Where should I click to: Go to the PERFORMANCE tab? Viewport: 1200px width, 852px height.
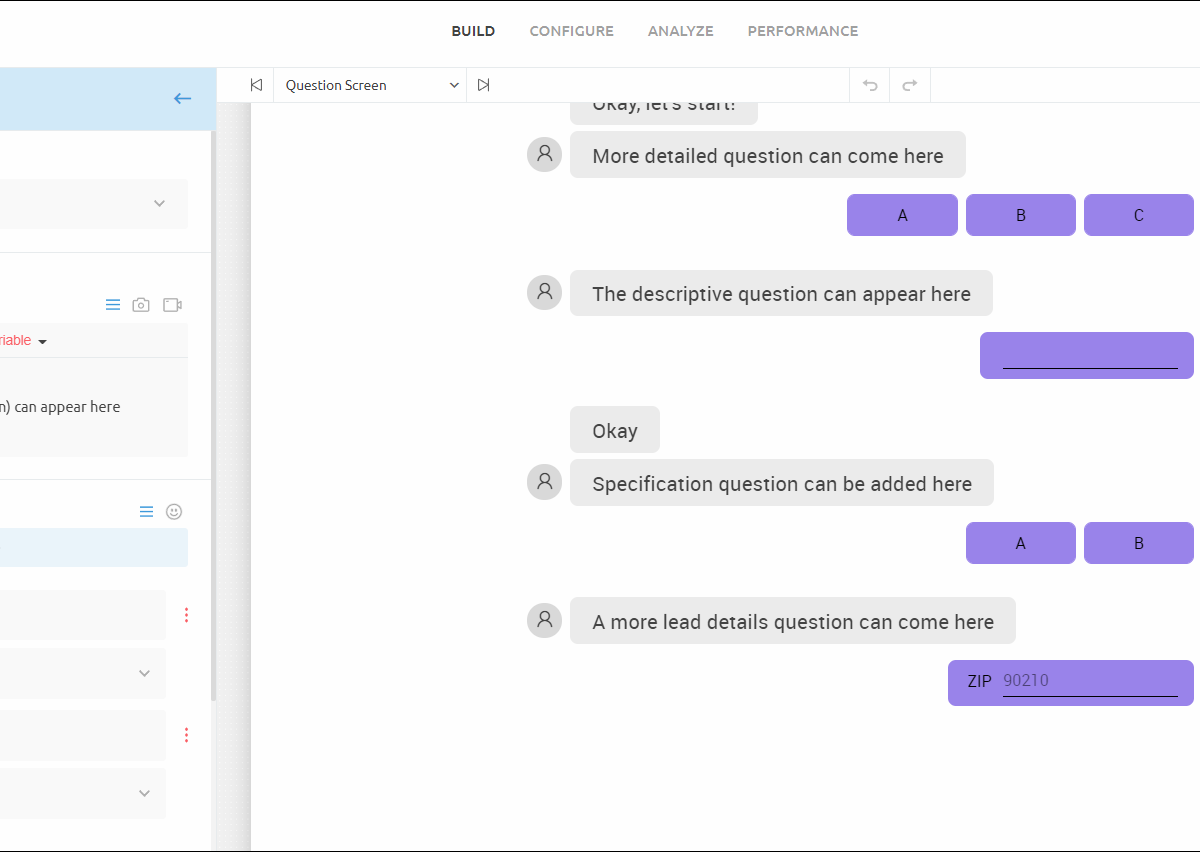pos(802,31)
